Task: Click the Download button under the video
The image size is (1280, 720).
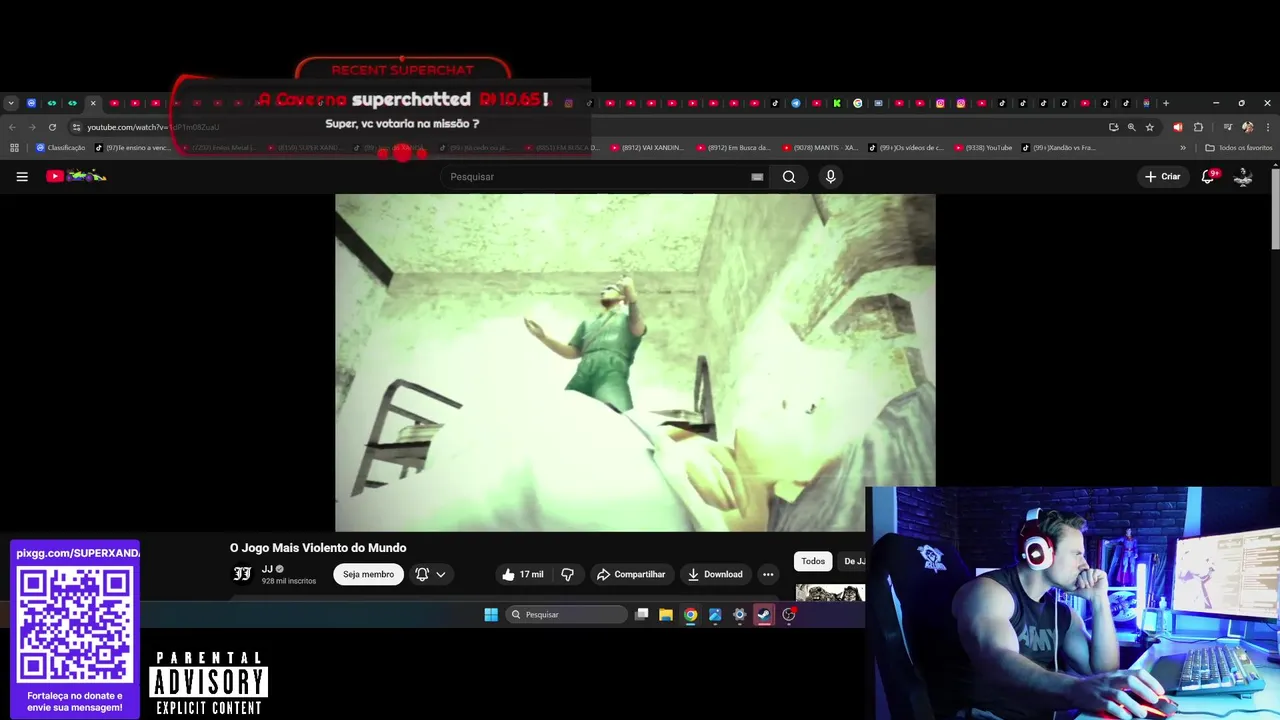Action: tap(715, 574)
